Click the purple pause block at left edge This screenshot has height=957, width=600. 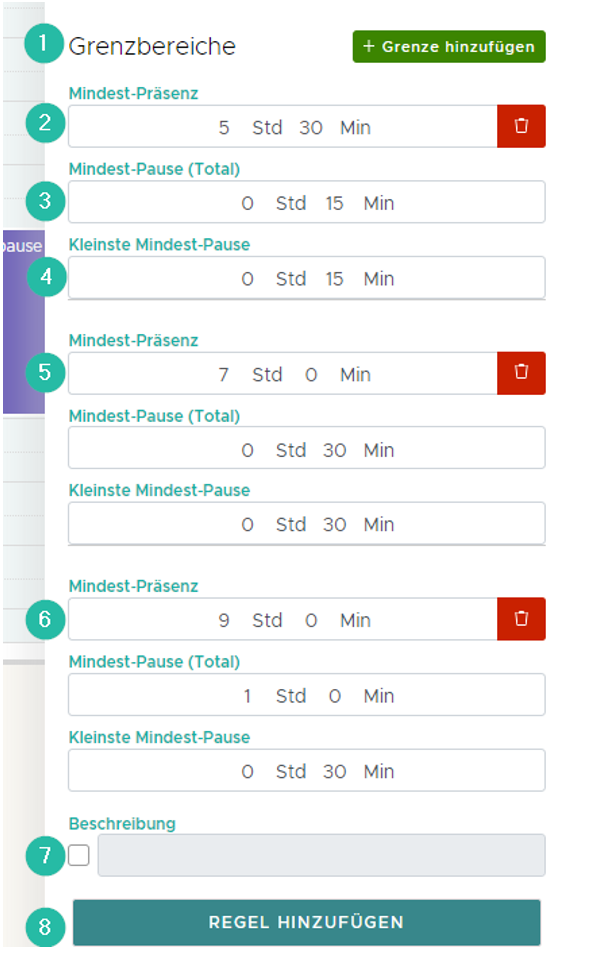pyautogui.click(x=22, y=322)
